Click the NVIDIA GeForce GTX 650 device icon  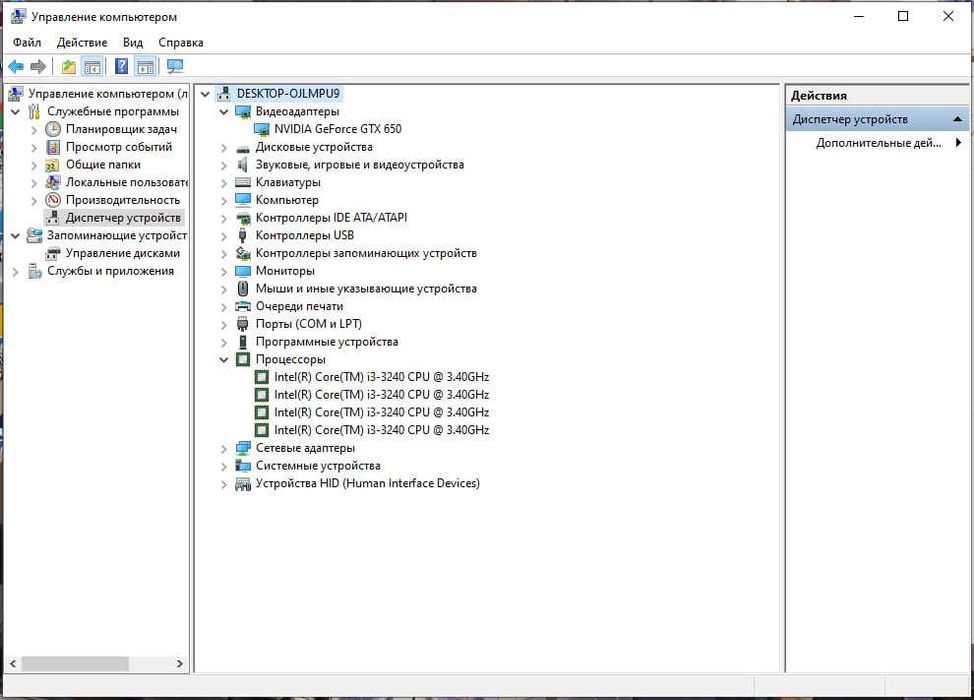point(262,129)
